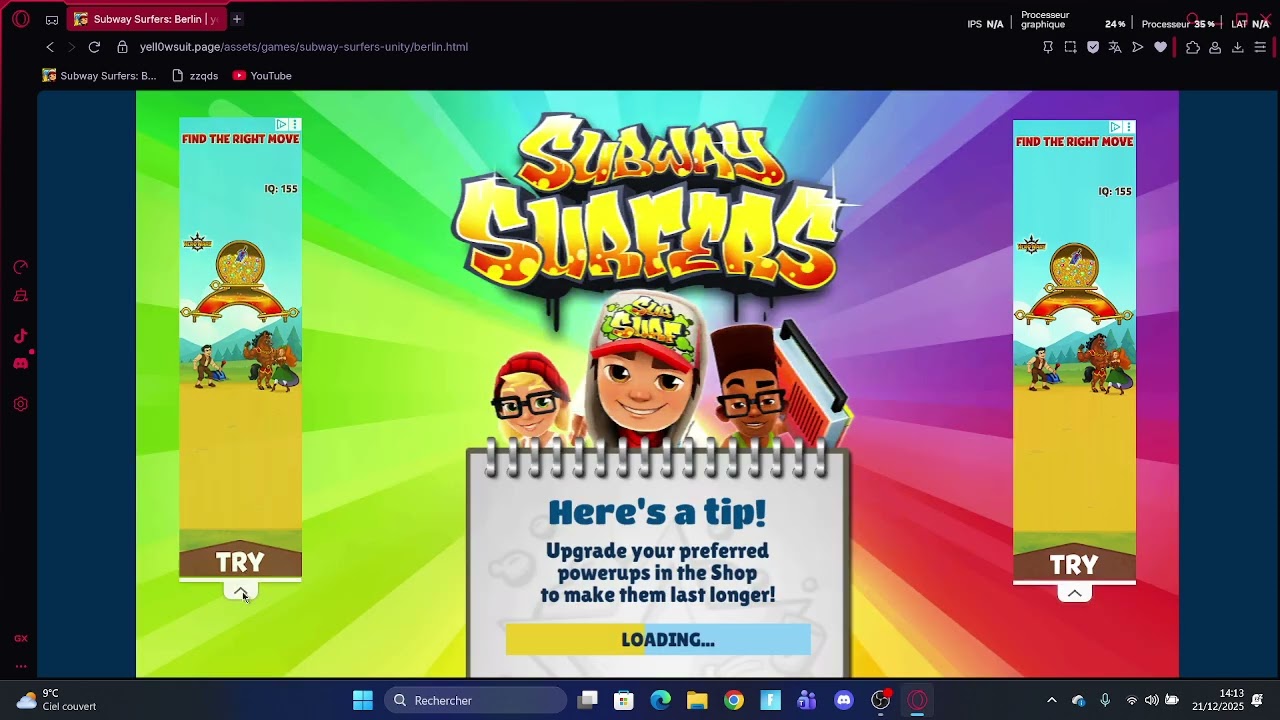Click the IPS N/A readout
This screenshot has height=720, width=1280.
[985, 24]
